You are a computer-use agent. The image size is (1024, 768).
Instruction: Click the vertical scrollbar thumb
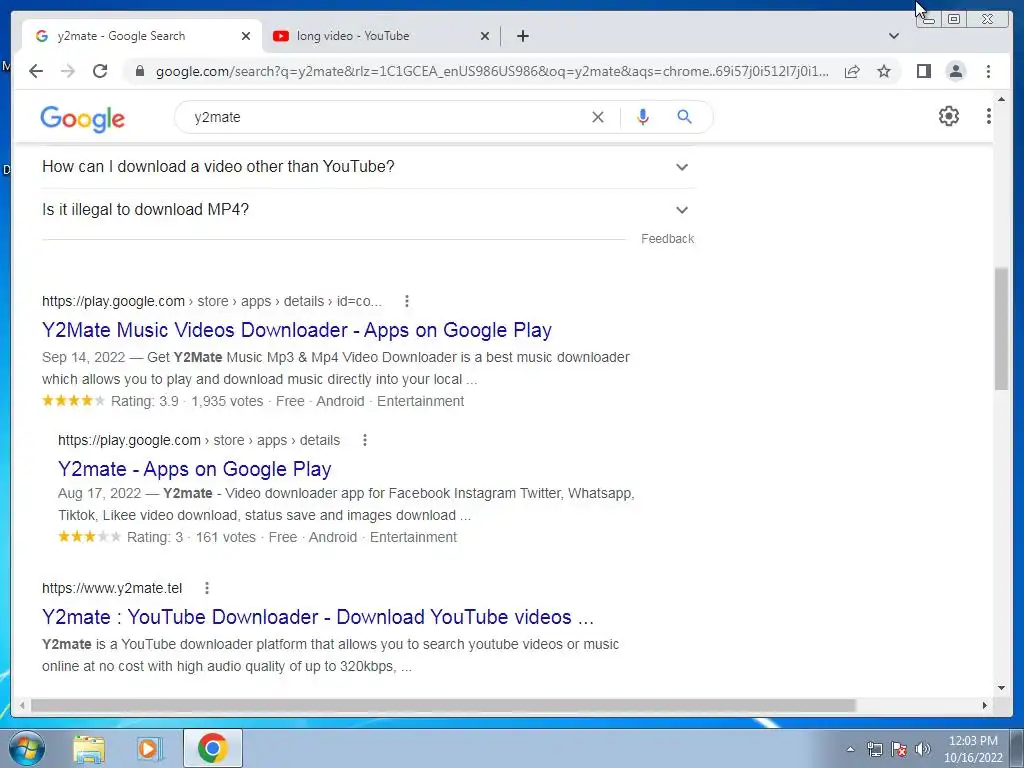[1002, 328]
